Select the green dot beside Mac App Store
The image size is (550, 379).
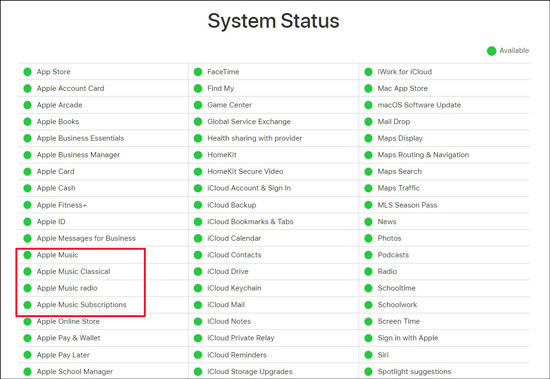368,88
